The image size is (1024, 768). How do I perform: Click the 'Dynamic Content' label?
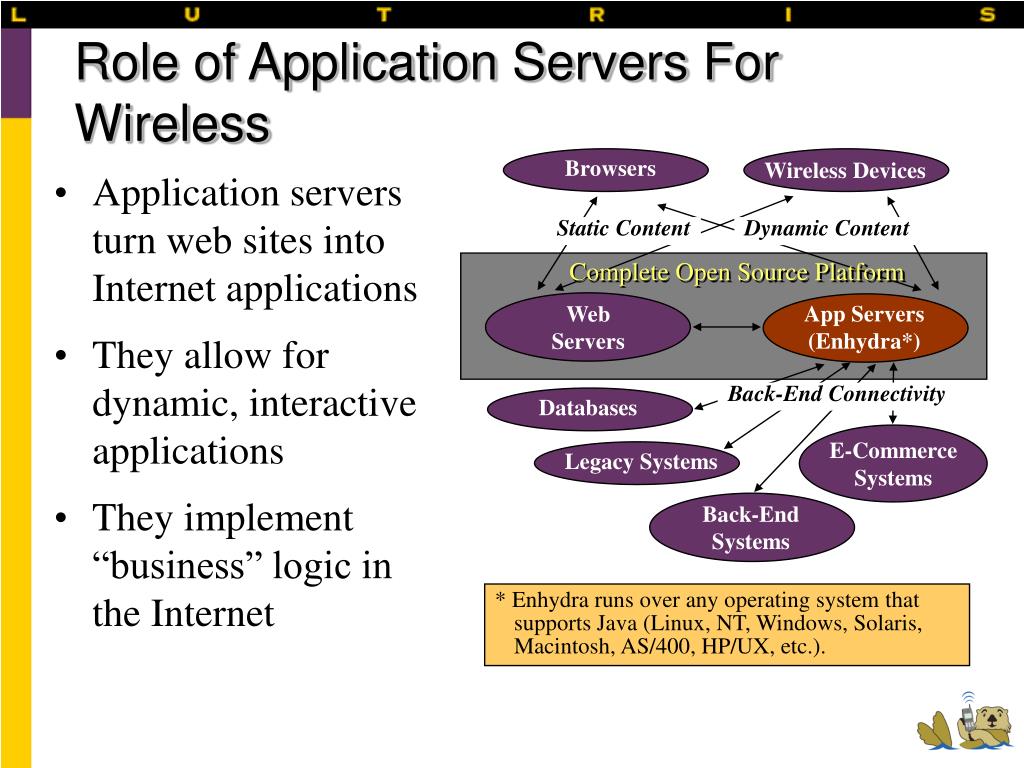coord(826,228)
